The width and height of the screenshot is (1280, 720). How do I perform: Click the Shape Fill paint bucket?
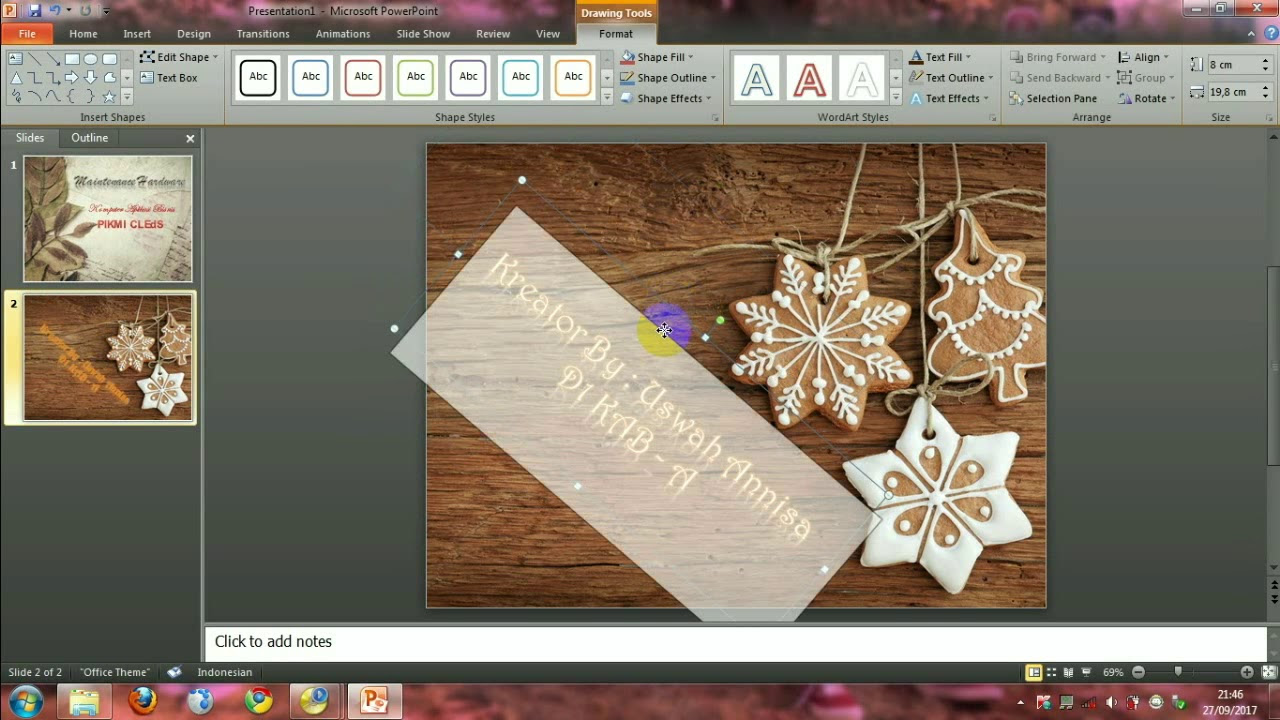tap(627, 57)
